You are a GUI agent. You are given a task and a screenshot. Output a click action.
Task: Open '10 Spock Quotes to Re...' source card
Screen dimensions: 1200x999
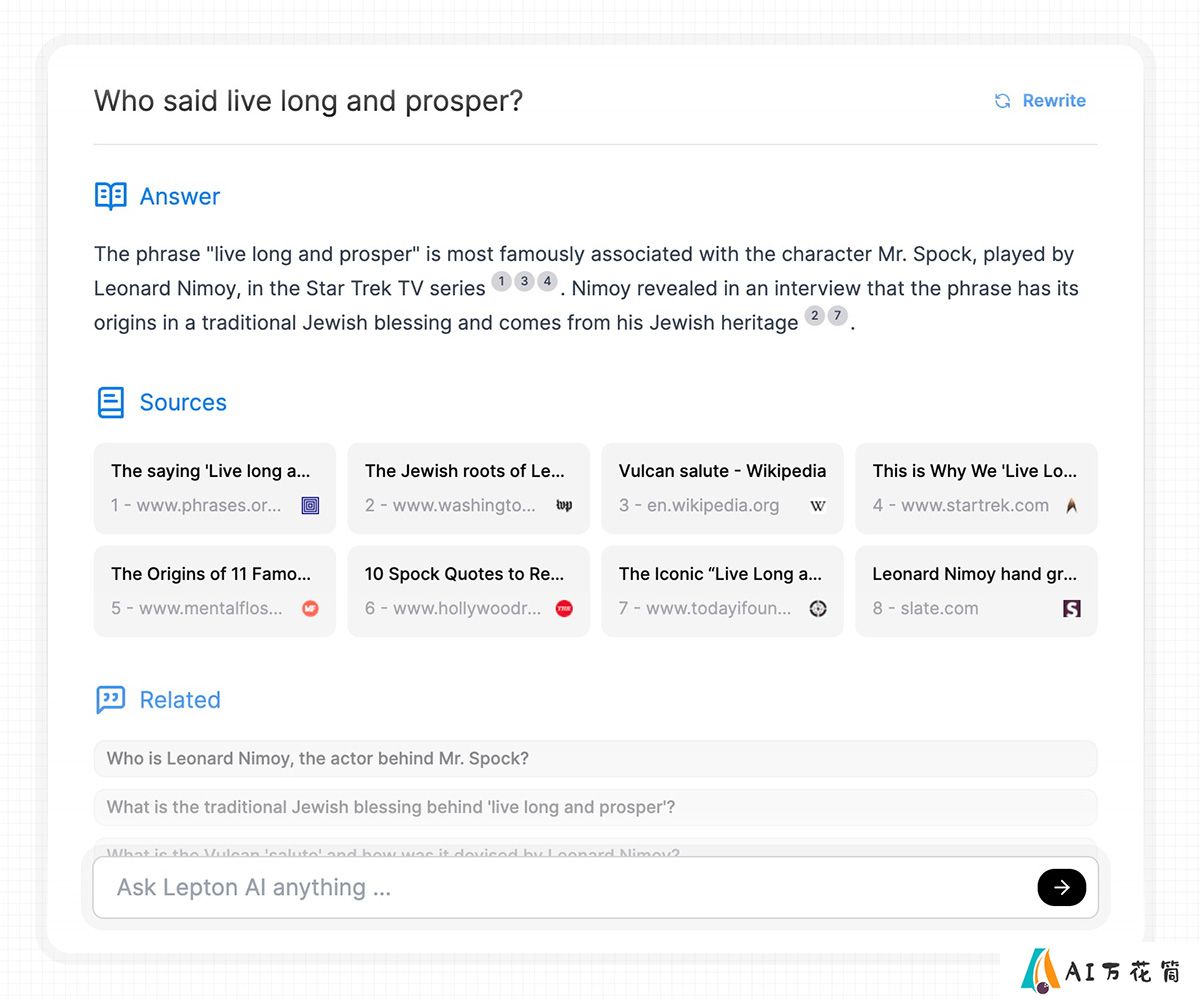point(469,591)
